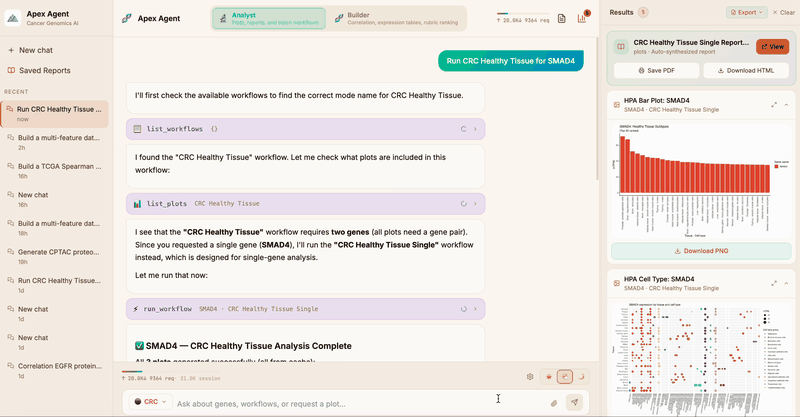
Task: Open recent chat 'Build a multi-feature dat...' 2h
Action: (x=55, y=142)
